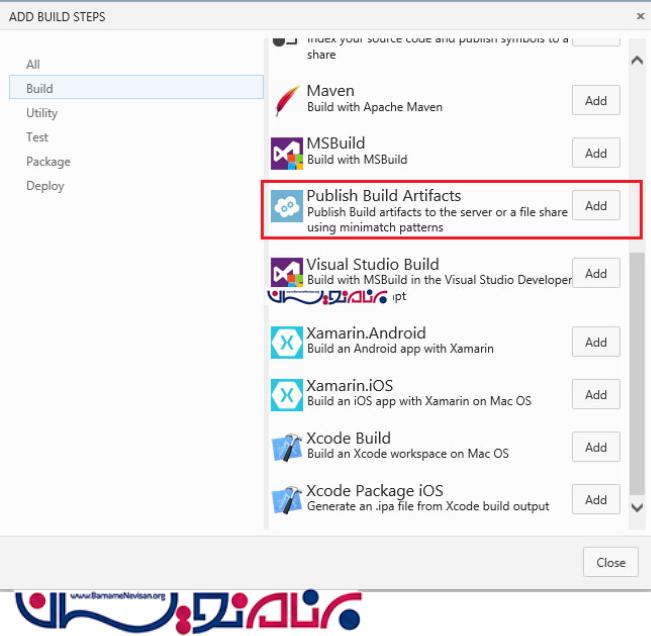Close the dialog with the Close button
Screen dimensions: 651x636
pos(610,562)
